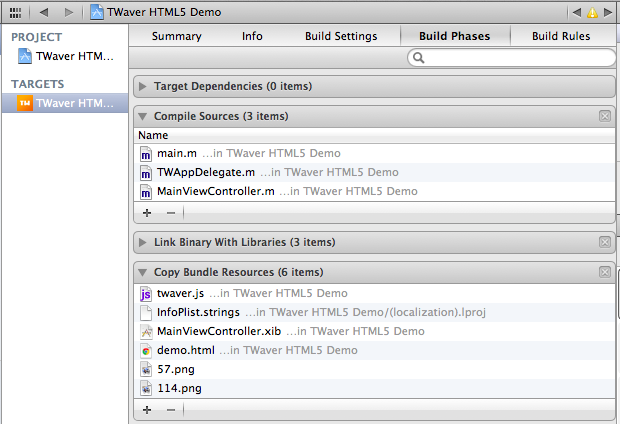The image size is (620, 424).
Task: Open the Build Rules tab
Action: pyautogui.click(x=561, y=36)
